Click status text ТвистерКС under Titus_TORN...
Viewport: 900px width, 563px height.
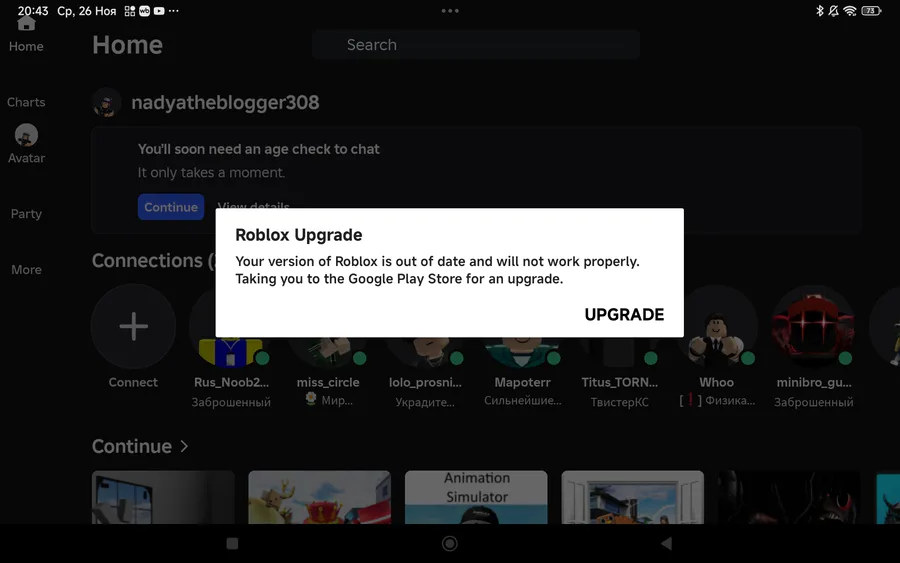pos(619,402)
